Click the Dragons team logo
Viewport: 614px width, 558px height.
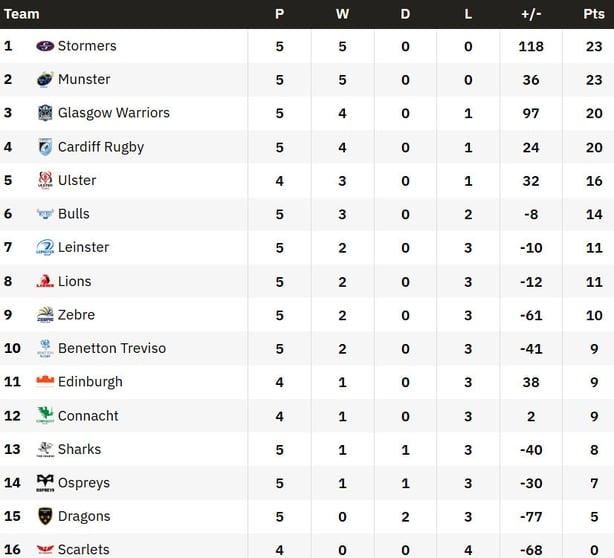(45, 516)
